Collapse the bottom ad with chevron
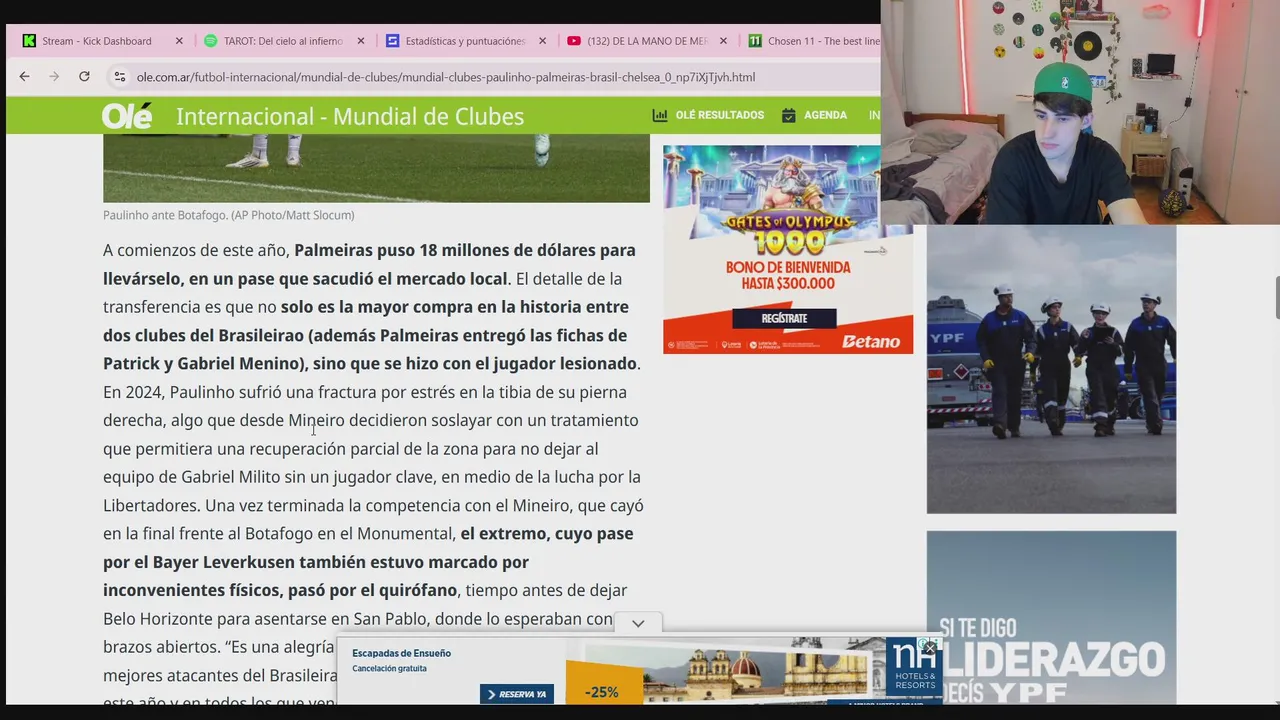Image resolution: width=1280 pixels, height=720 pixels. (638, 623)
